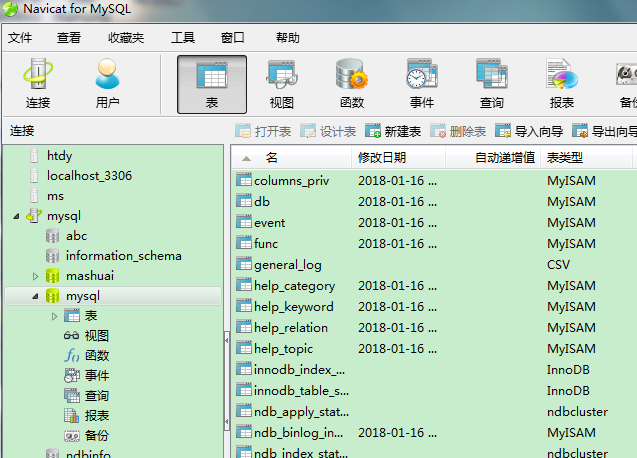Select the localhost_3306 connection

89,176
